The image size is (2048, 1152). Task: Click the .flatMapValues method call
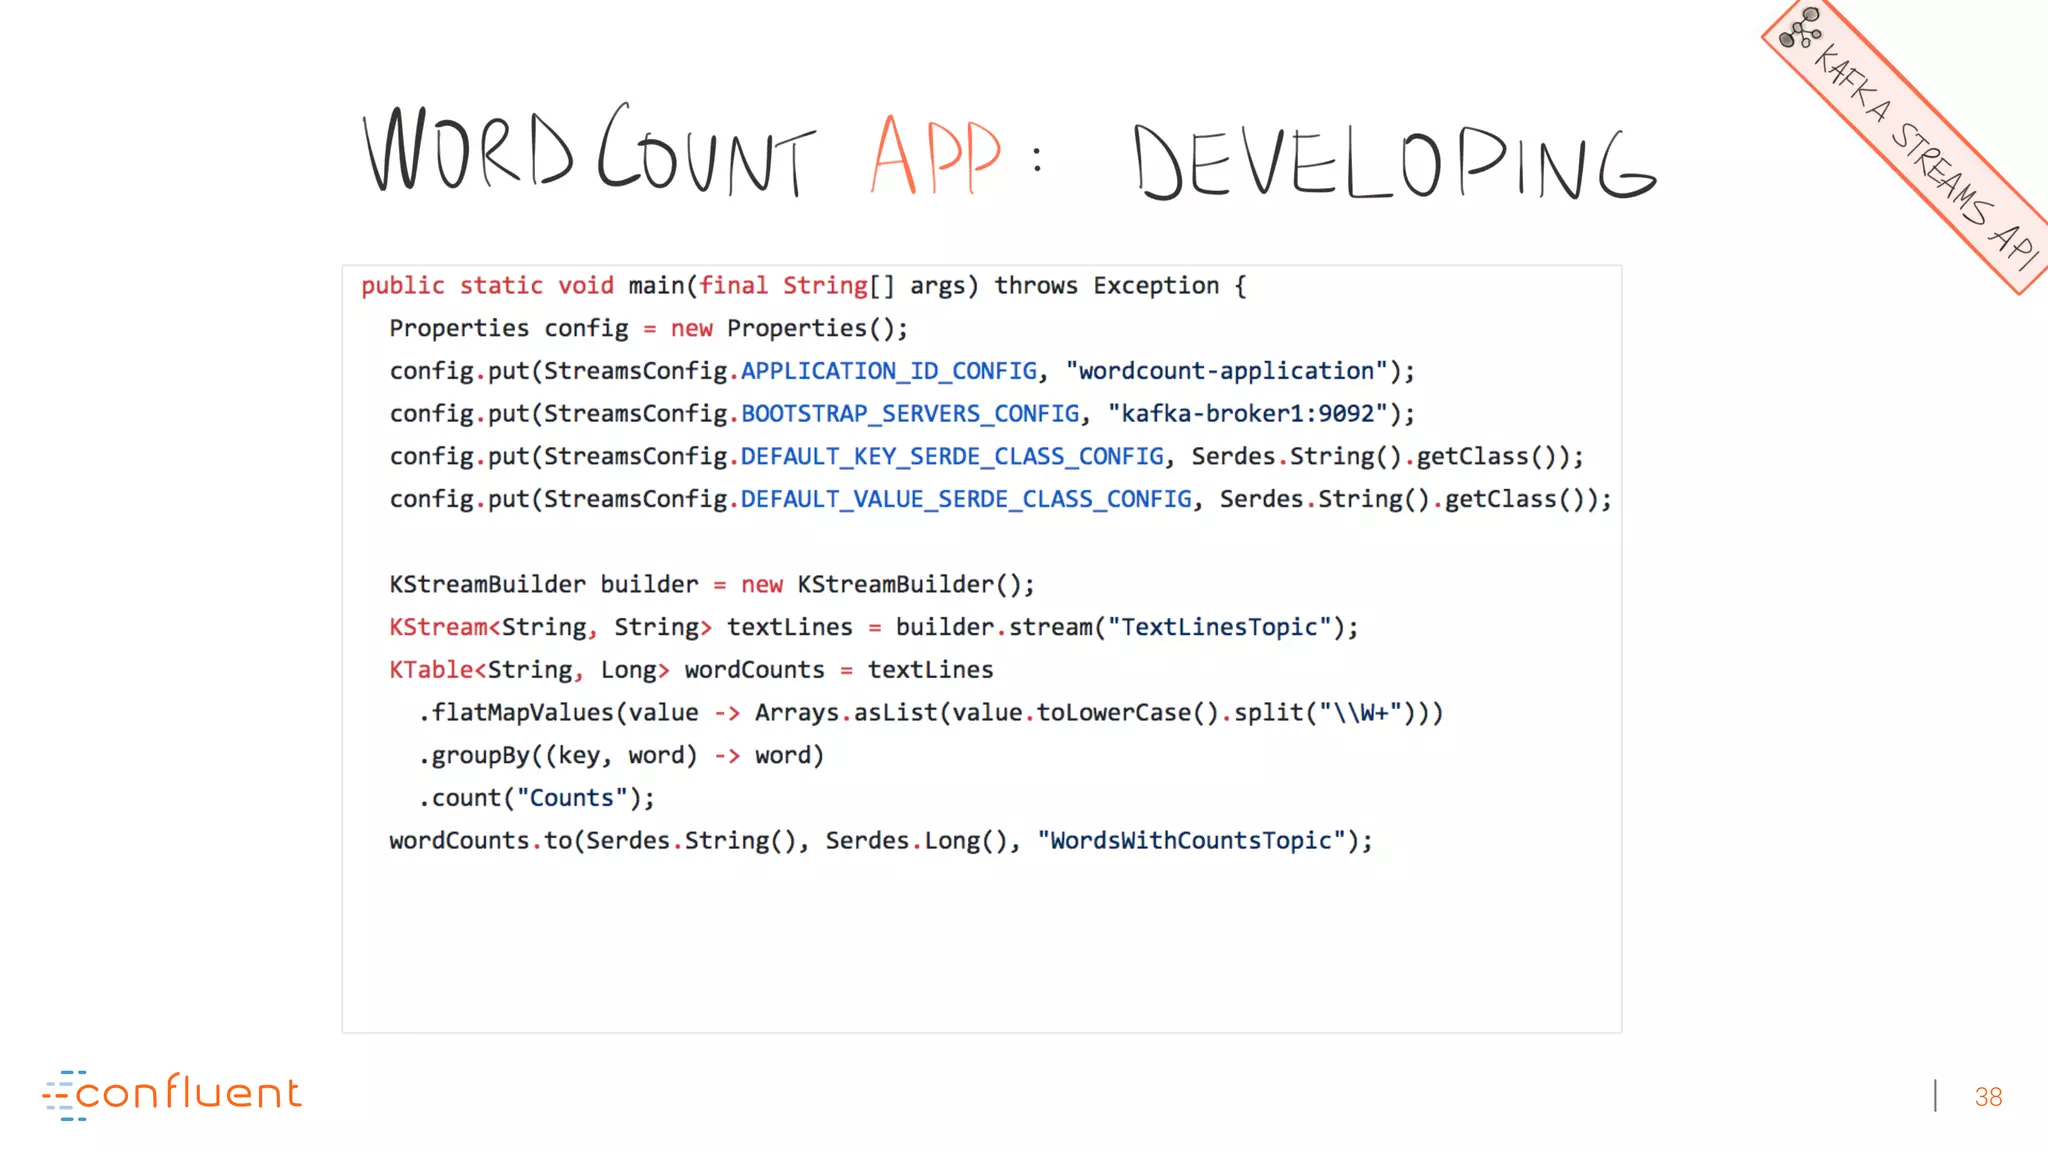[x=516, y=713]
